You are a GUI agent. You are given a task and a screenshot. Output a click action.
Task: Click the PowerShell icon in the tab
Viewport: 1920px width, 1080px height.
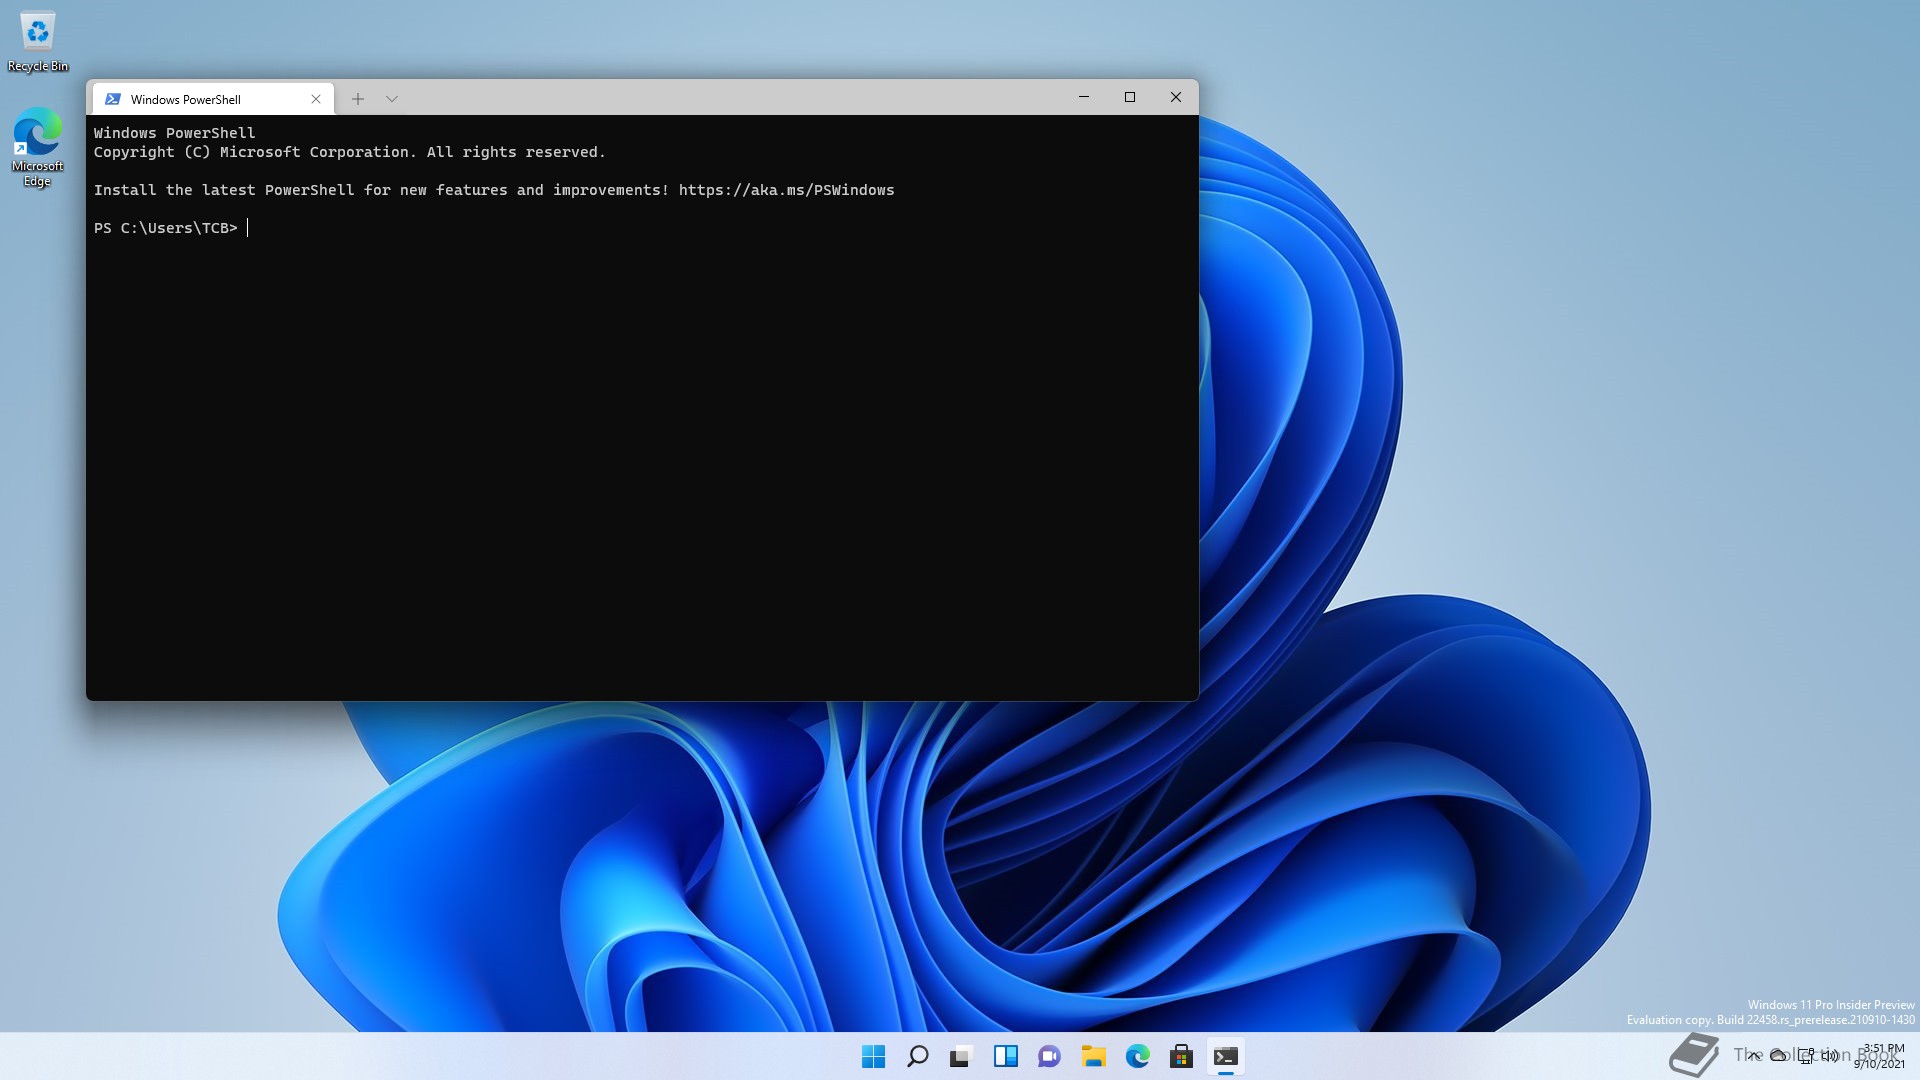coord(113,99)
